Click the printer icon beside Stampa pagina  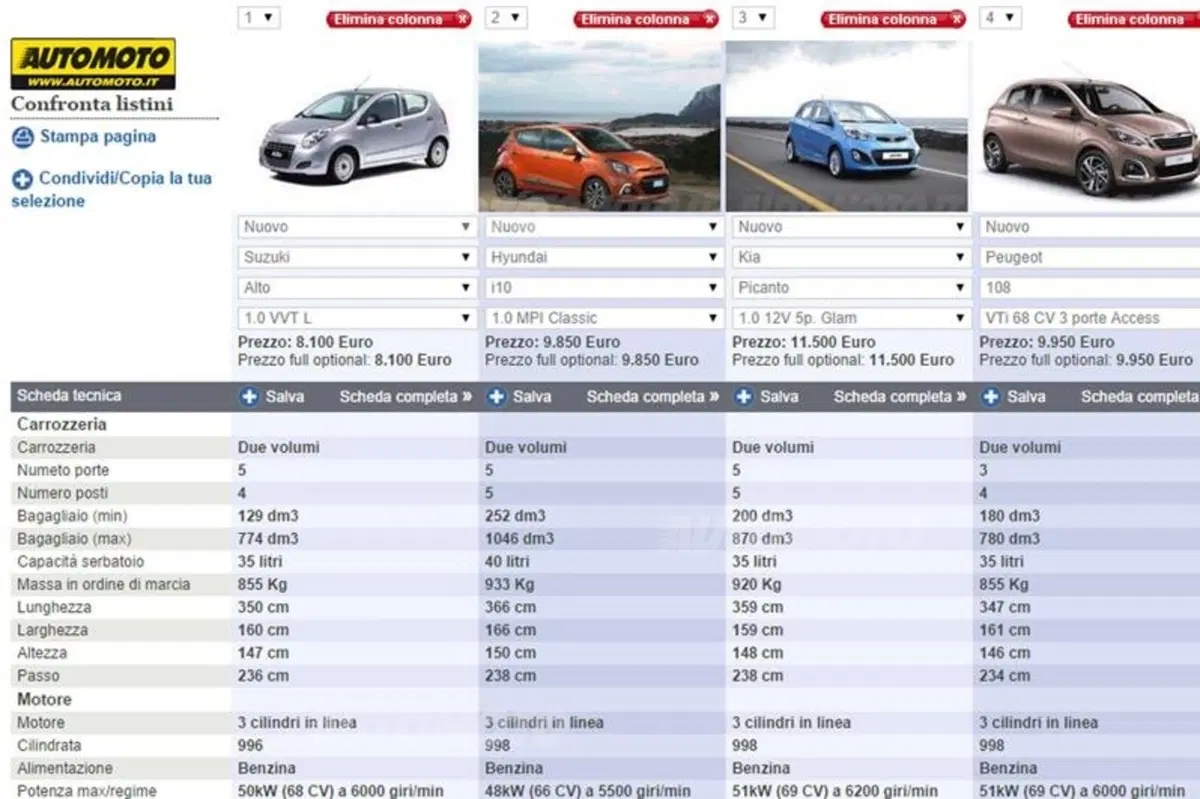(x=22, y=137)
